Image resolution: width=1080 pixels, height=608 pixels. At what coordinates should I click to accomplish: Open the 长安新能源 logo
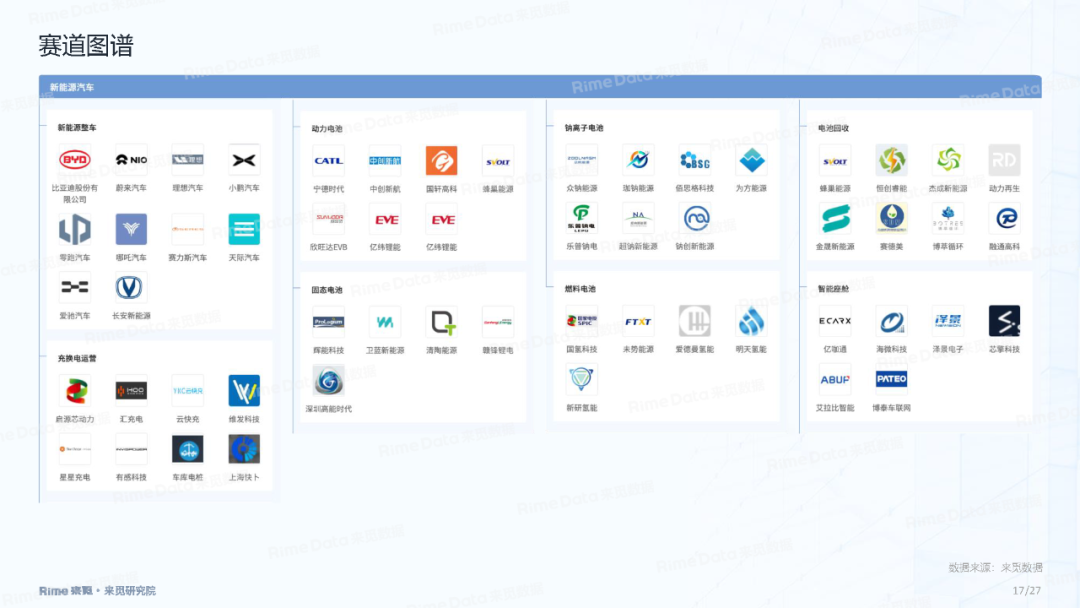pos(131,288)
